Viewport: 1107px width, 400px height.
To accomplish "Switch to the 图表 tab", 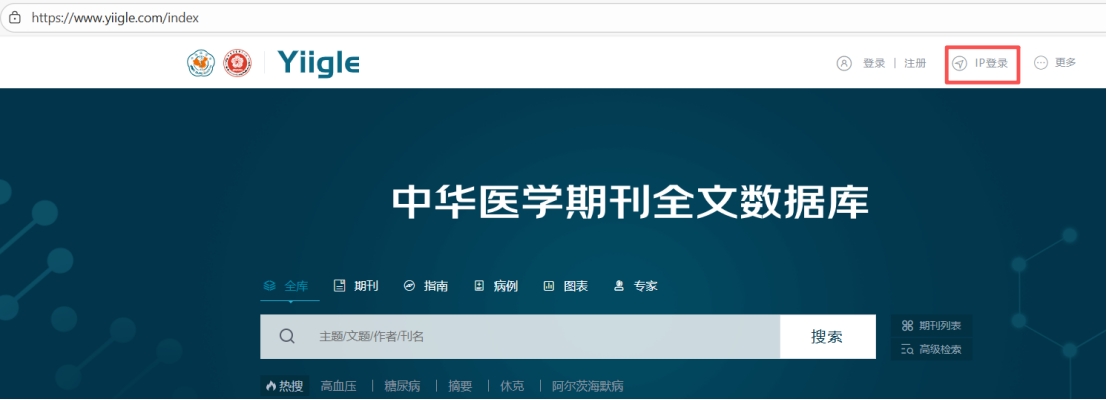I will pos(565,286).
